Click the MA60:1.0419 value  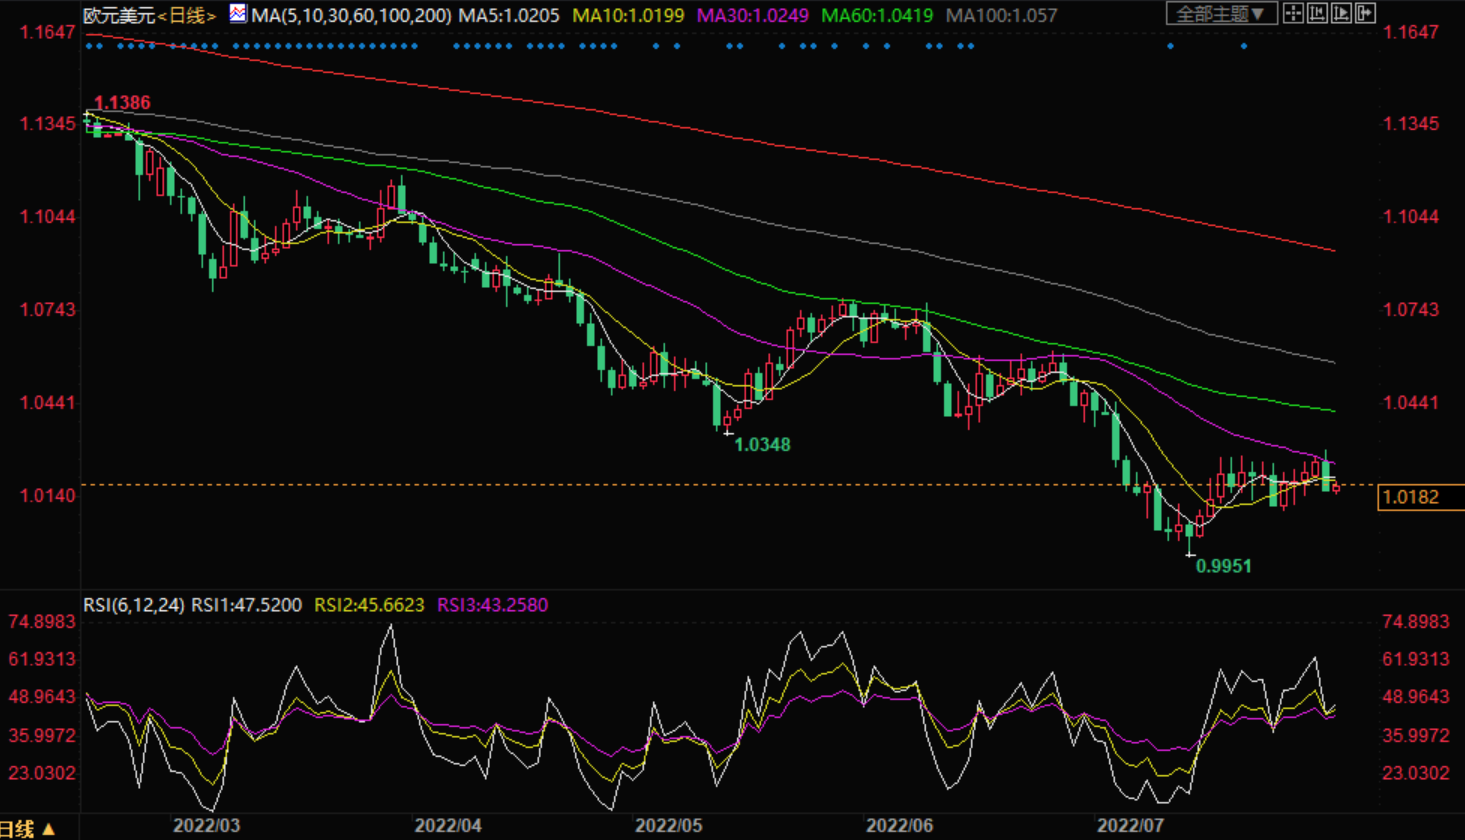tap(877, 16)
